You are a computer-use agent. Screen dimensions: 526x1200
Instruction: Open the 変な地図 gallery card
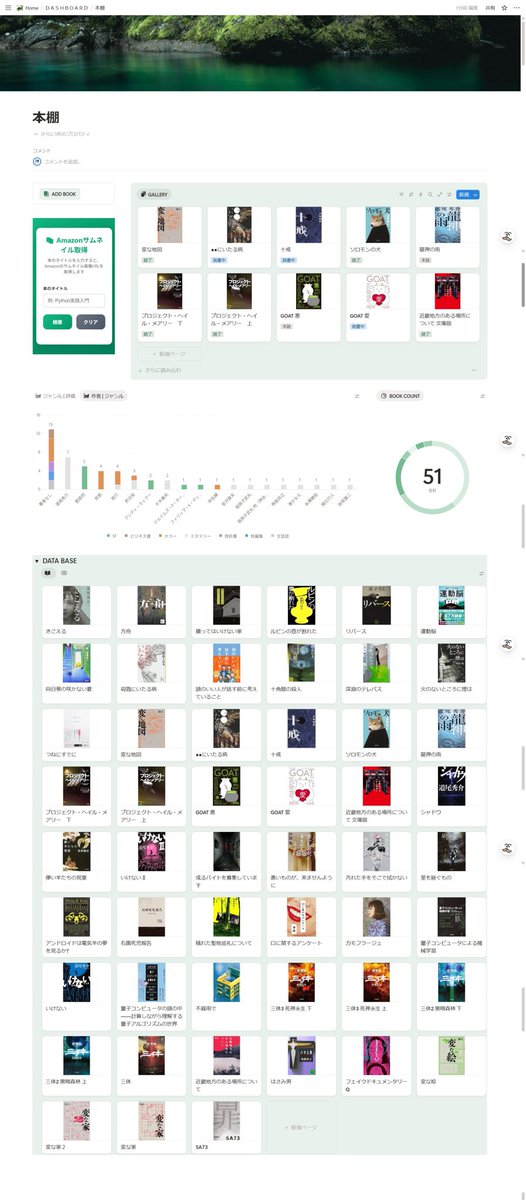[x=170, y=237]
